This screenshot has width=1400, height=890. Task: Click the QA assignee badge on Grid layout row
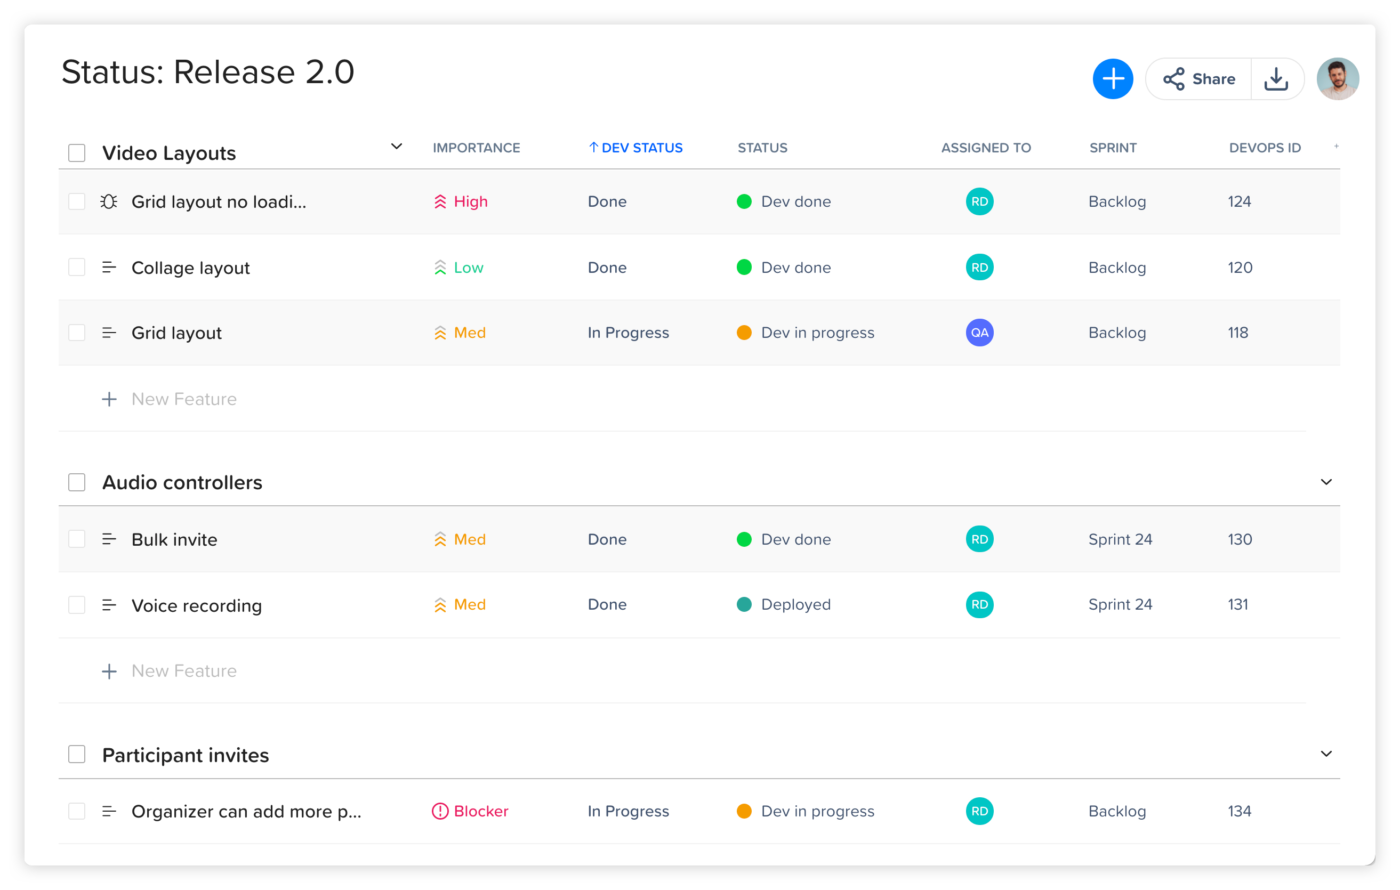(979, 333)
